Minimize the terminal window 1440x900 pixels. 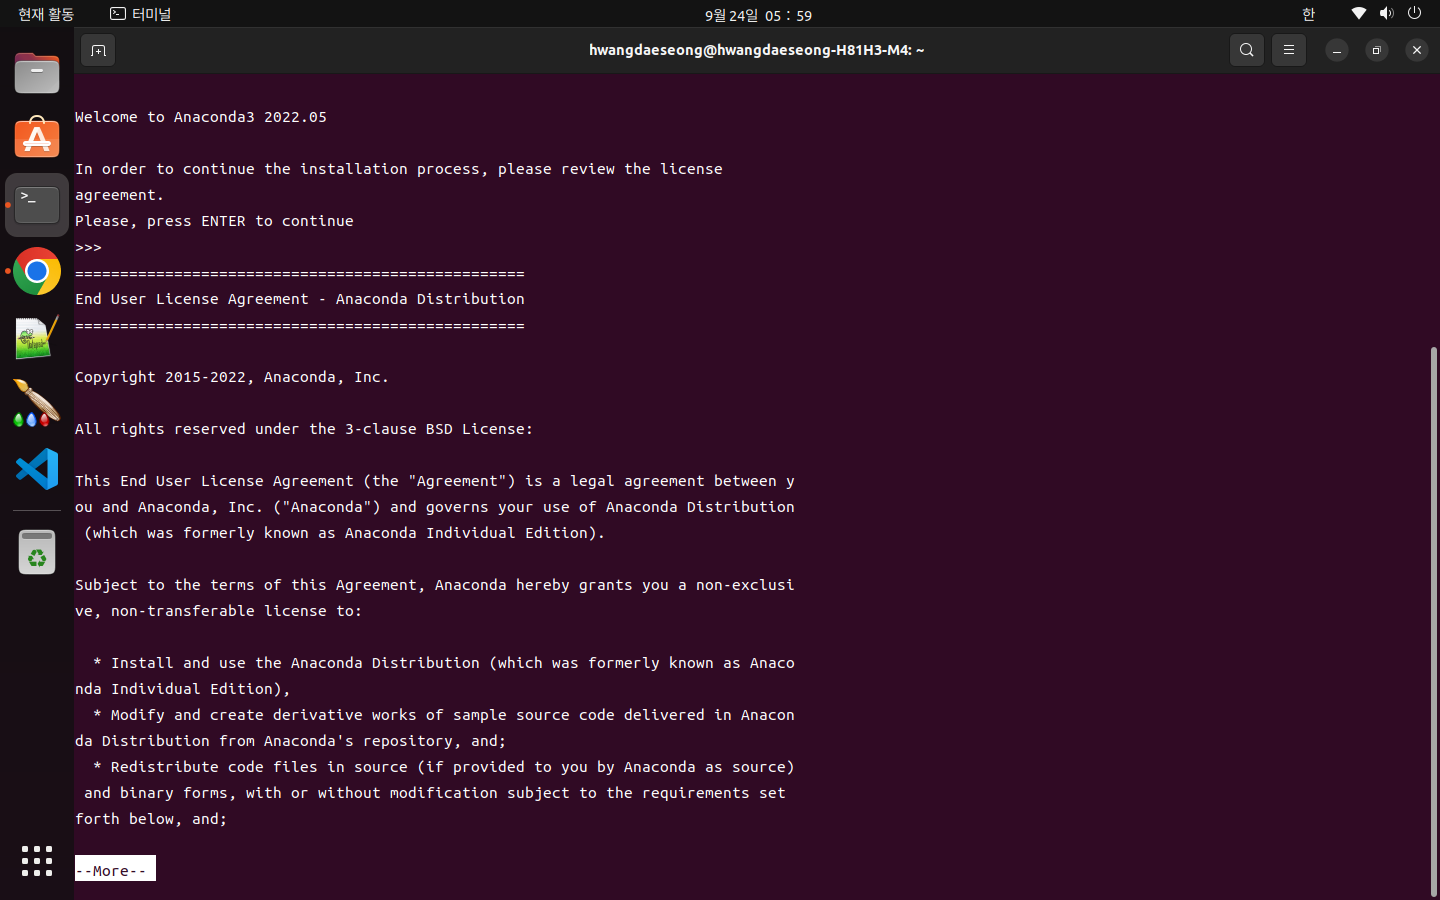coord(1337,50)
